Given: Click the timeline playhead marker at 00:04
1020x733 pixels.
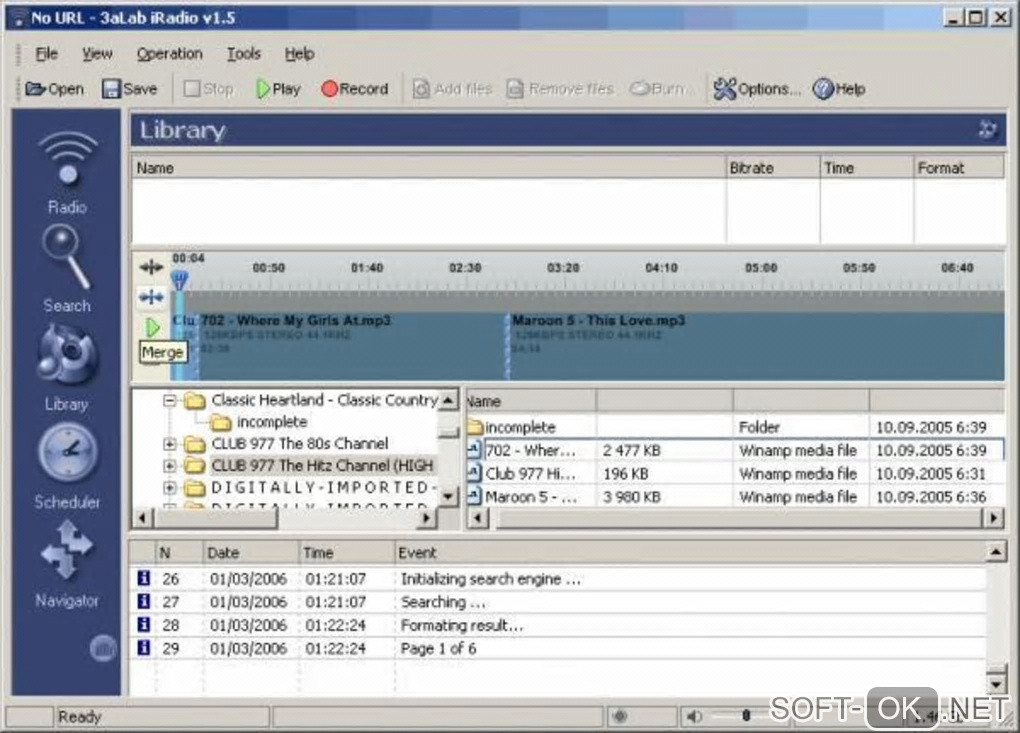Looking at the screenshot, I should pyautogui.click(x=179, y=281).
